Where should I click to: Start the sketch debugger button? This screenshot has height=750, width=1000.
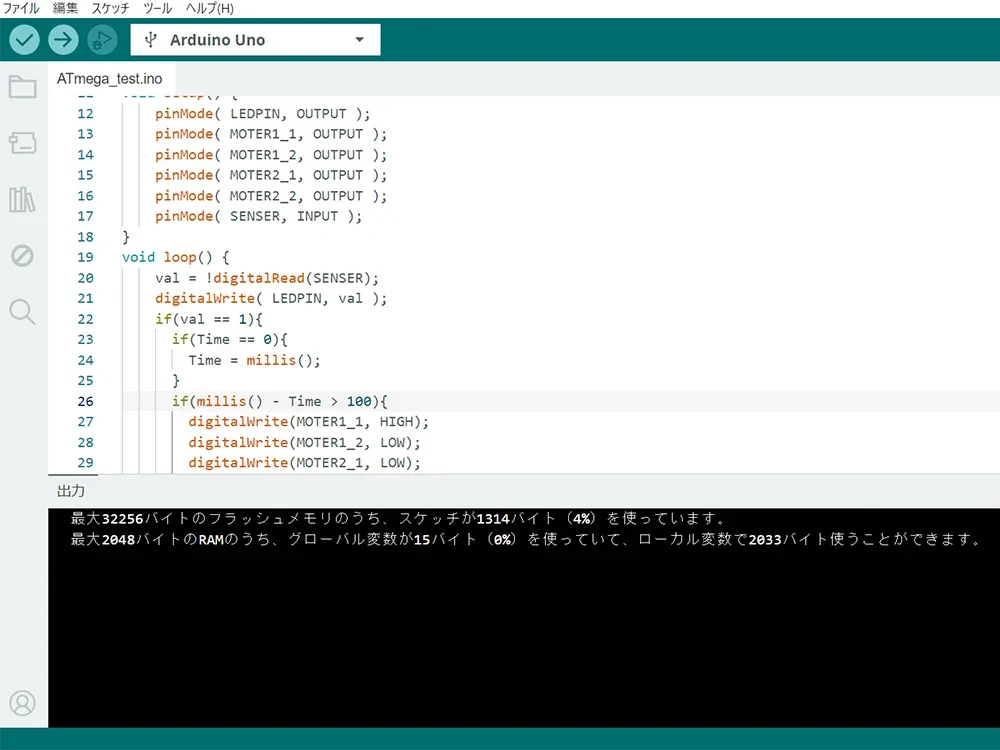pyautogui.click(x=101, y=40)
